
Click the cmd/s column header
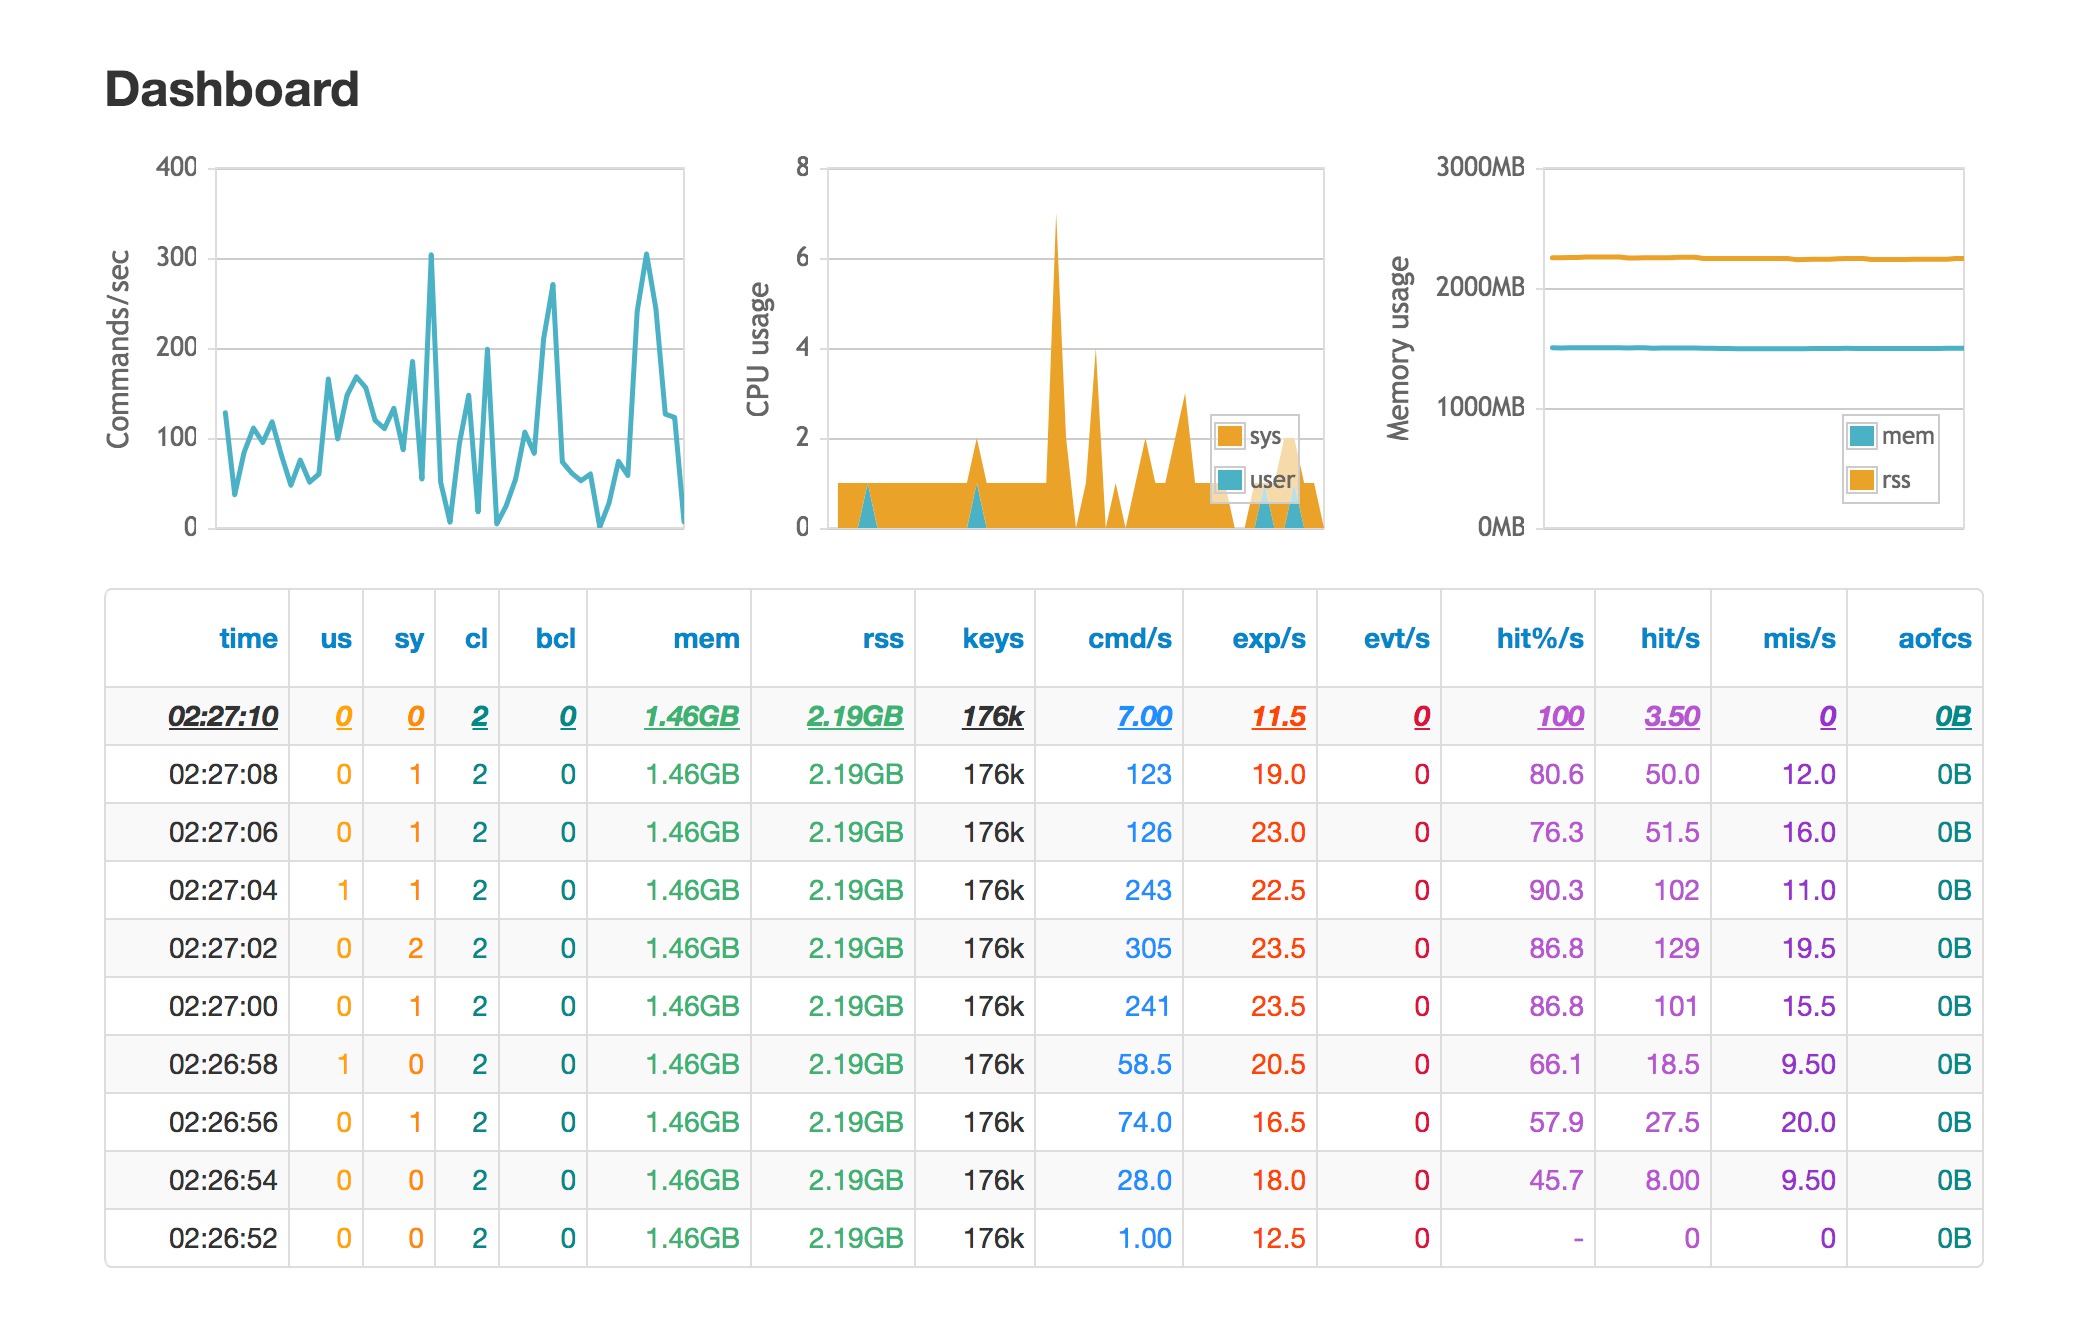[1129, 638]
